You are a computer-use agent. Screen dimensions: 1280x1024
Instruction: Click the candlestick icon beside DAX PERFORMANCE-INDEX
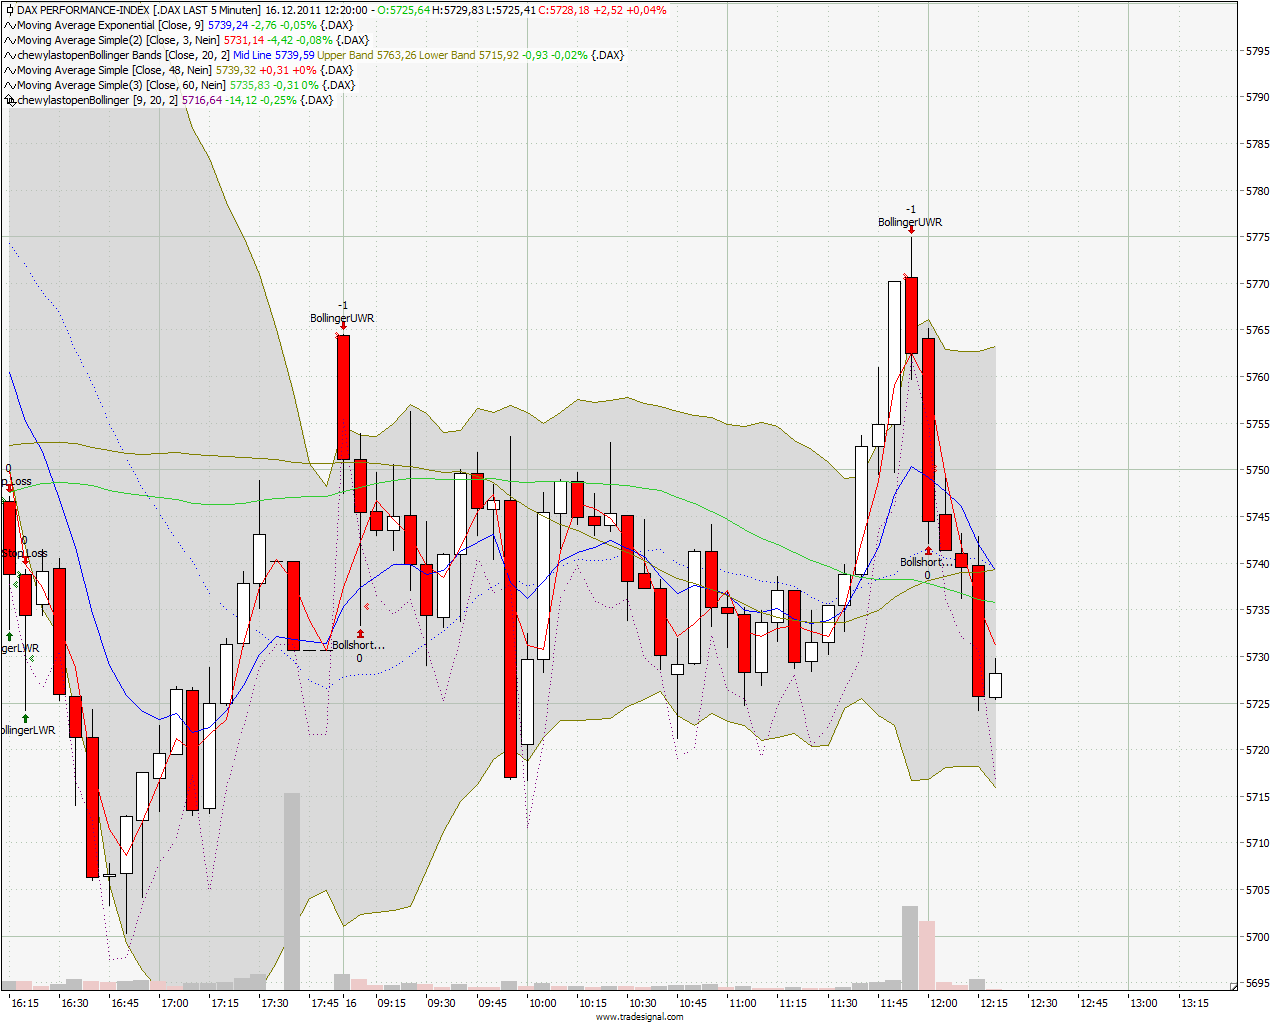(10, 10)
